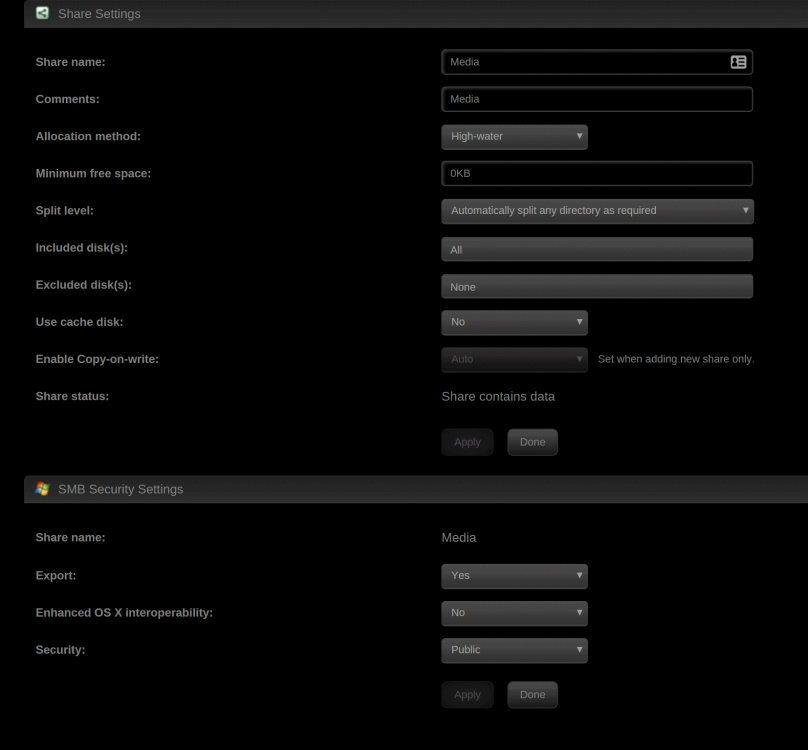The image size is (808, 750).
Task: Click the contact card icon in Share name field
Action: [738, 62]
